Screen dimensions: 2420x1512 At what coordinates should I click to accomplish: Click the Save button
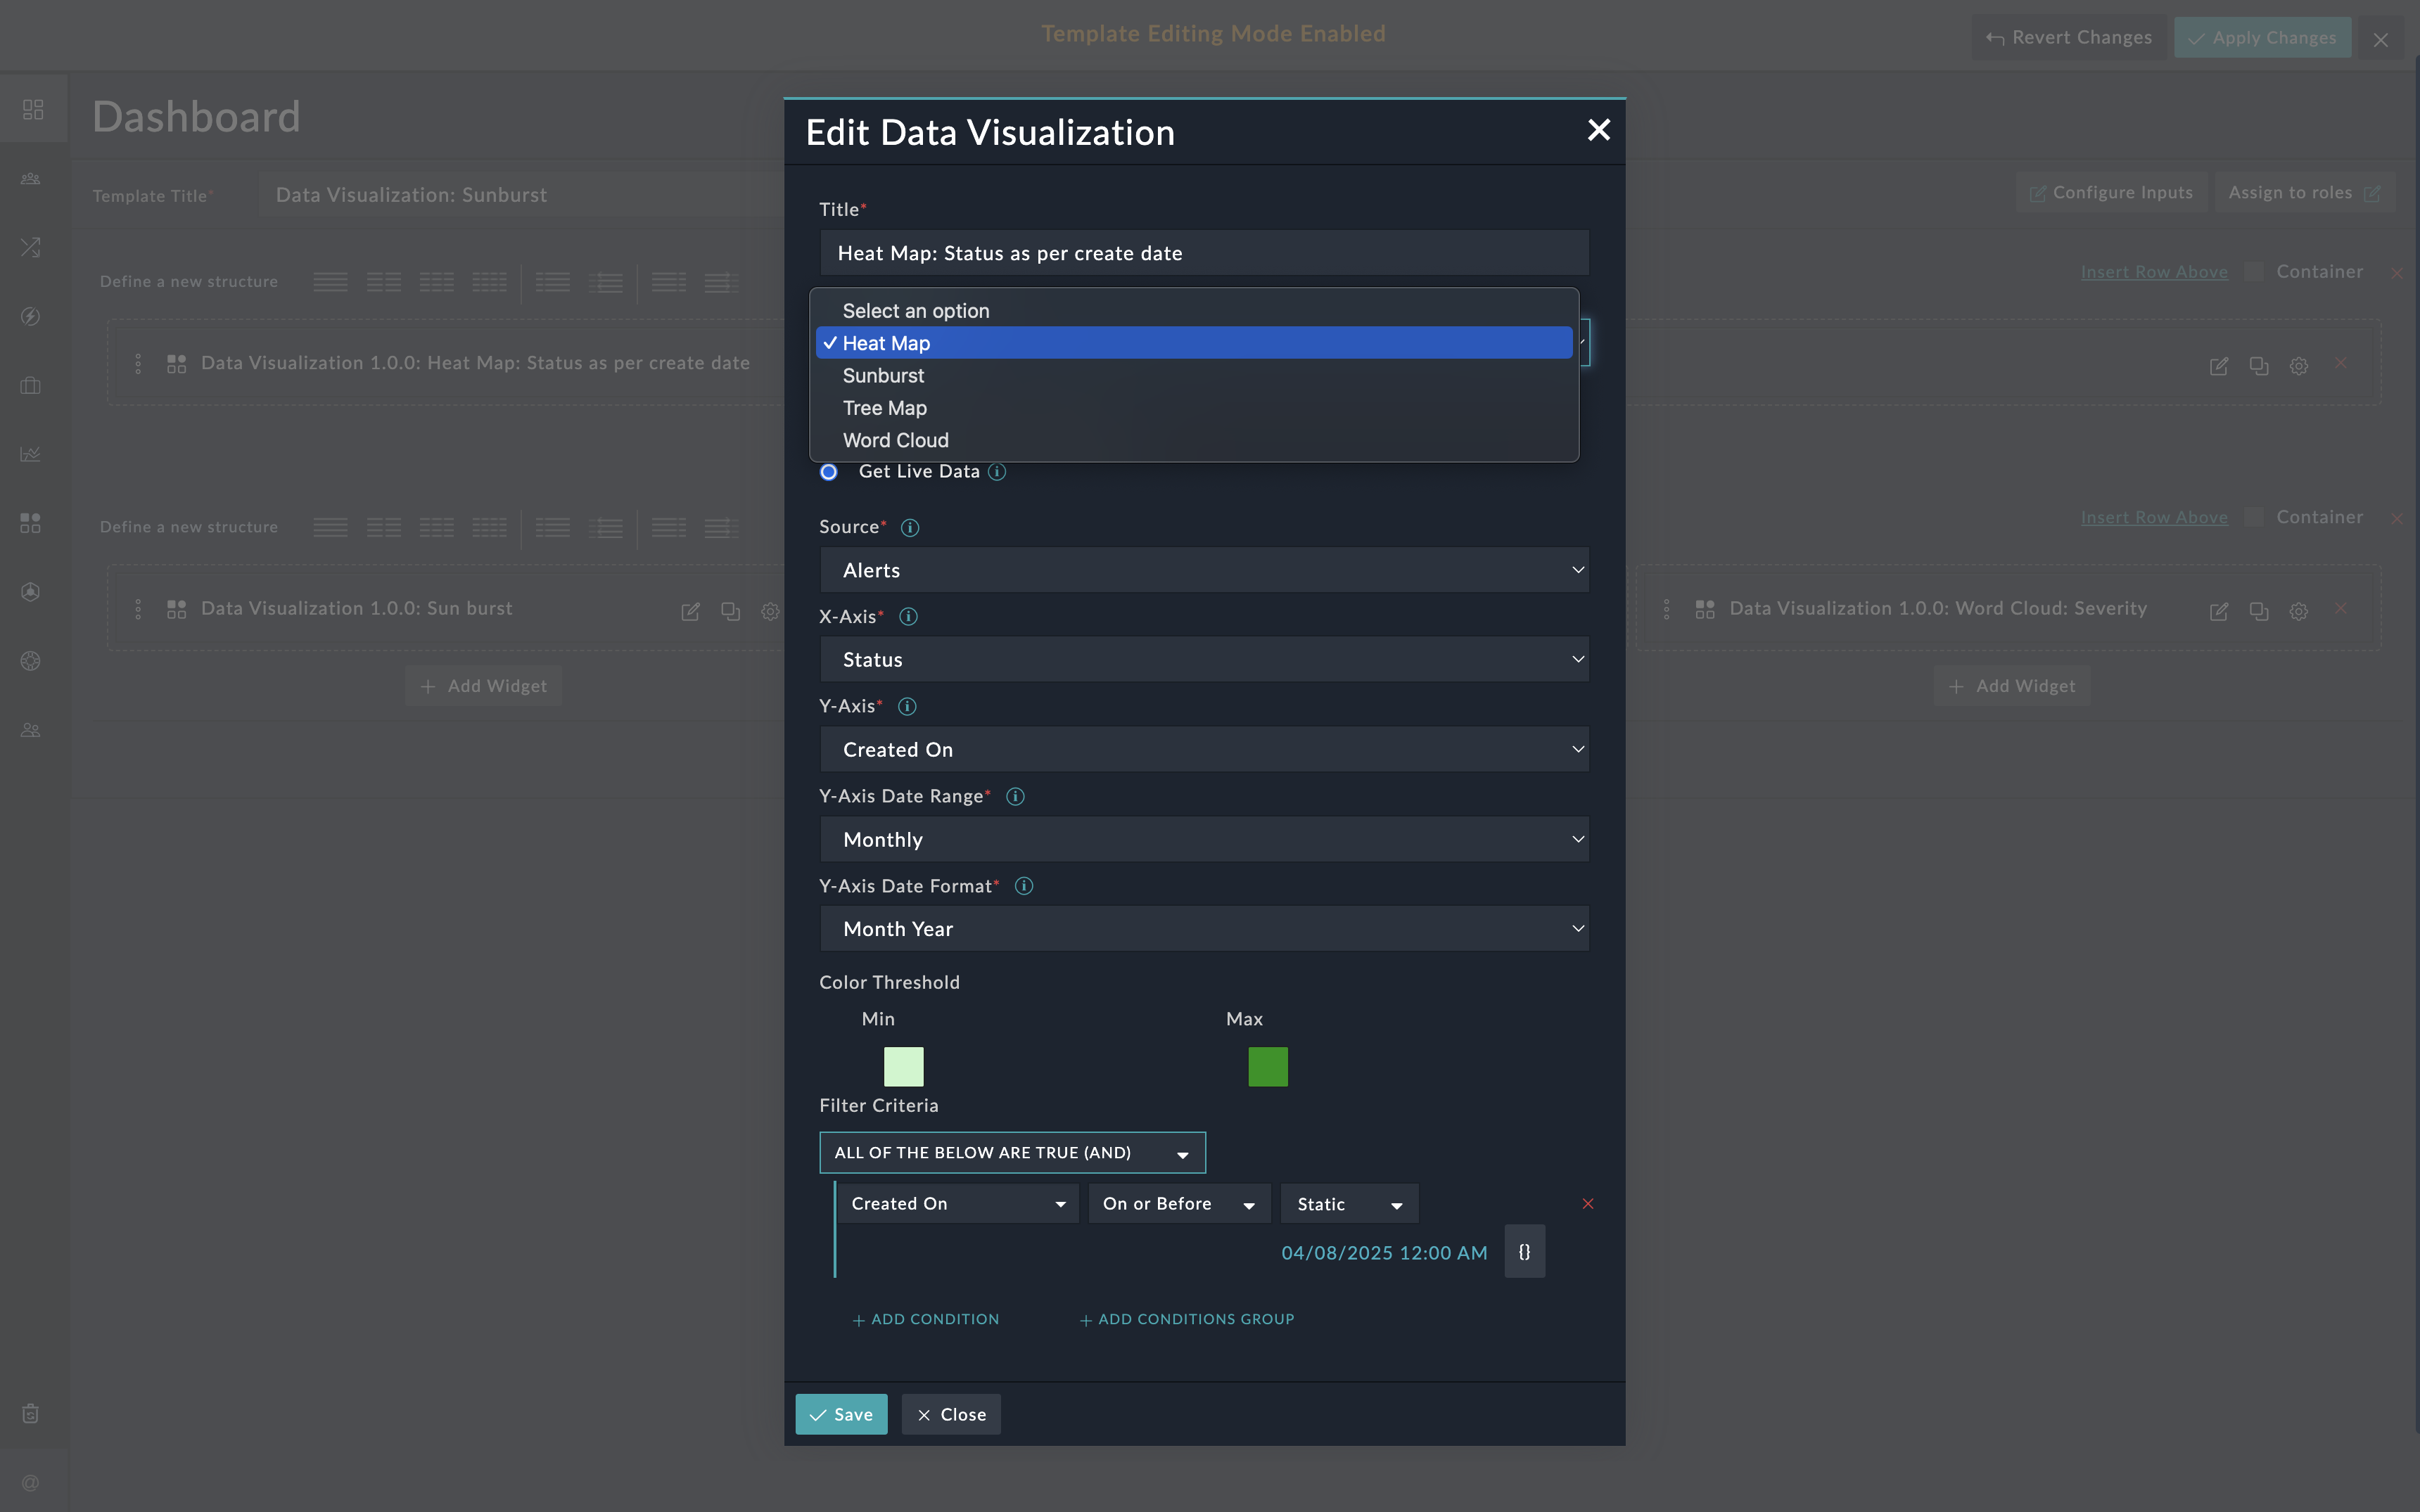click(x=841, y=1414)
